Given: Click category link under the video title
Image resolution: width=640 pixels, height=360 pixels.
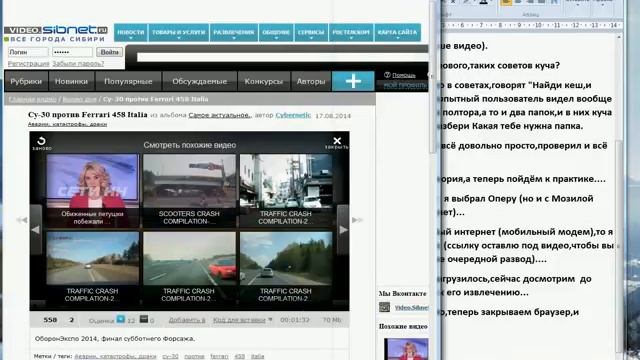Looking at the screenshot, I should tap(67, 124).
